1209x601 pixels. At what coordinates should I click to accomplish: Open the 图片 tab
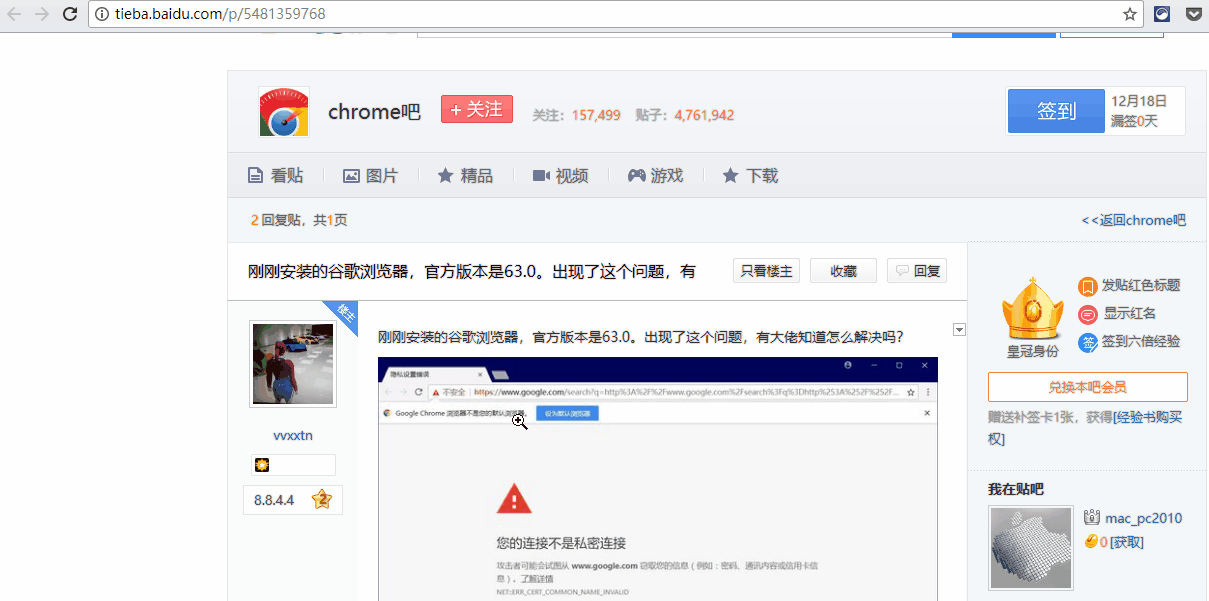[371, 176]
